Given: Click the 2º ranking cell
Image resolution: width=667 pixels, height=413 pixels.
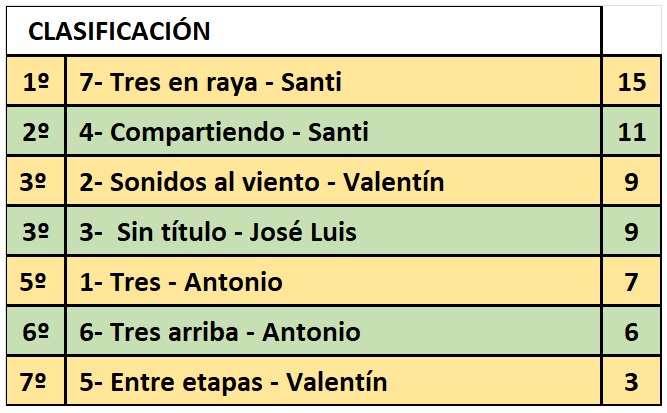Looking at the screenshot, I should (35, 132).
